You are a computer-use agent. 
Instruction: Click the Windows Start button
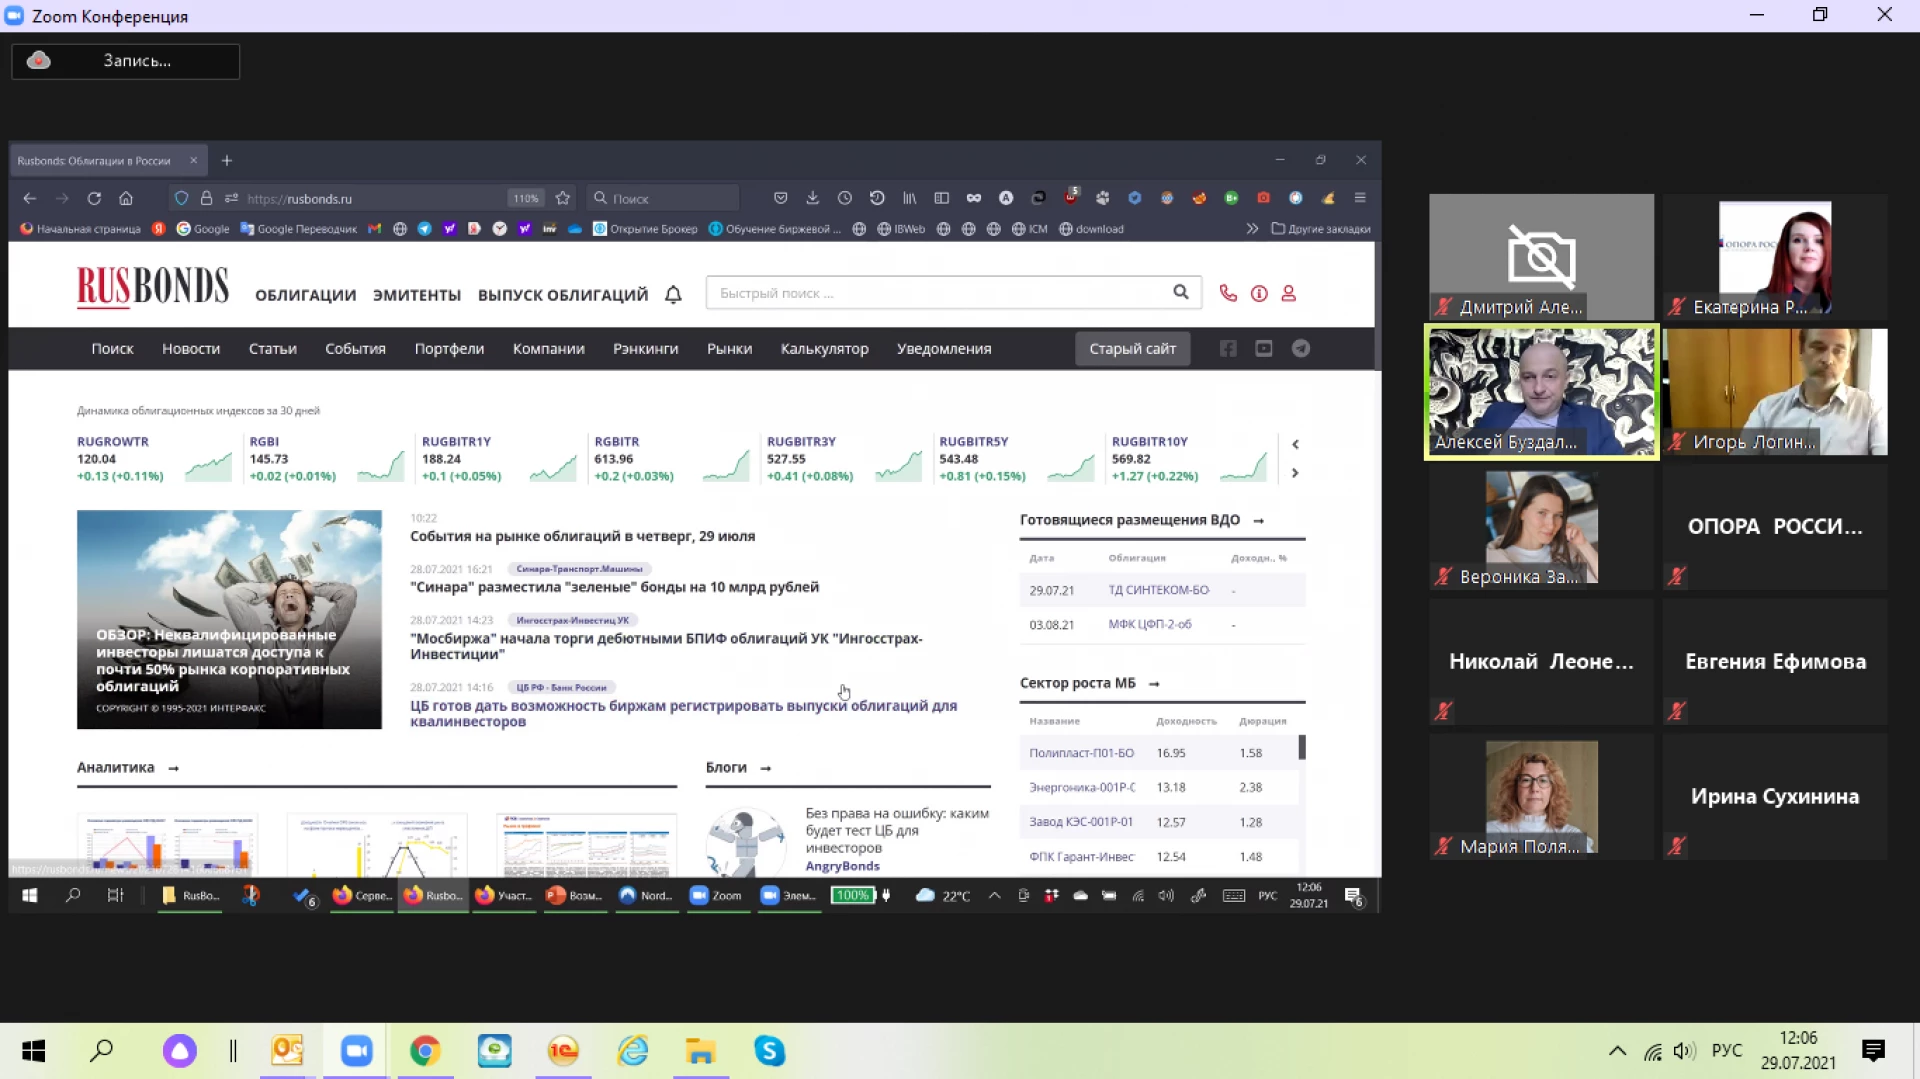pos(33,1051)
